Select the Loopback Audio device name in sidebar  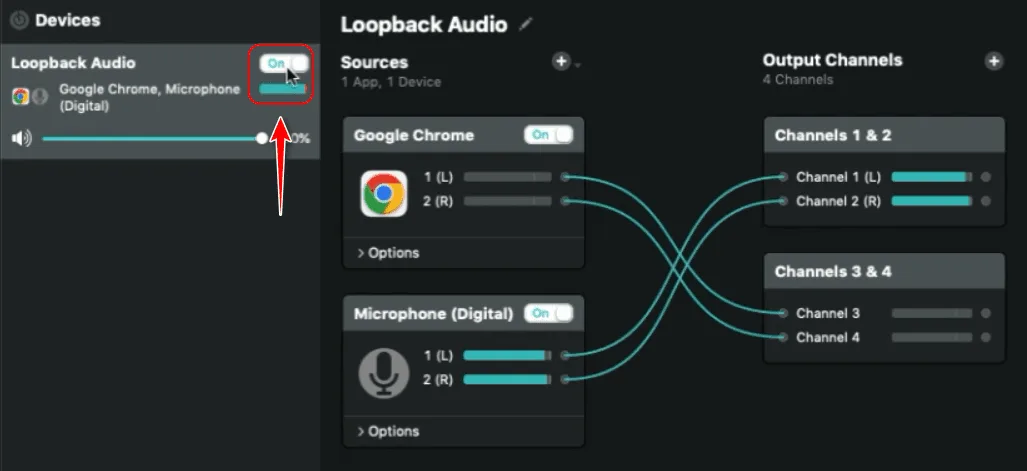click(73, 63)
